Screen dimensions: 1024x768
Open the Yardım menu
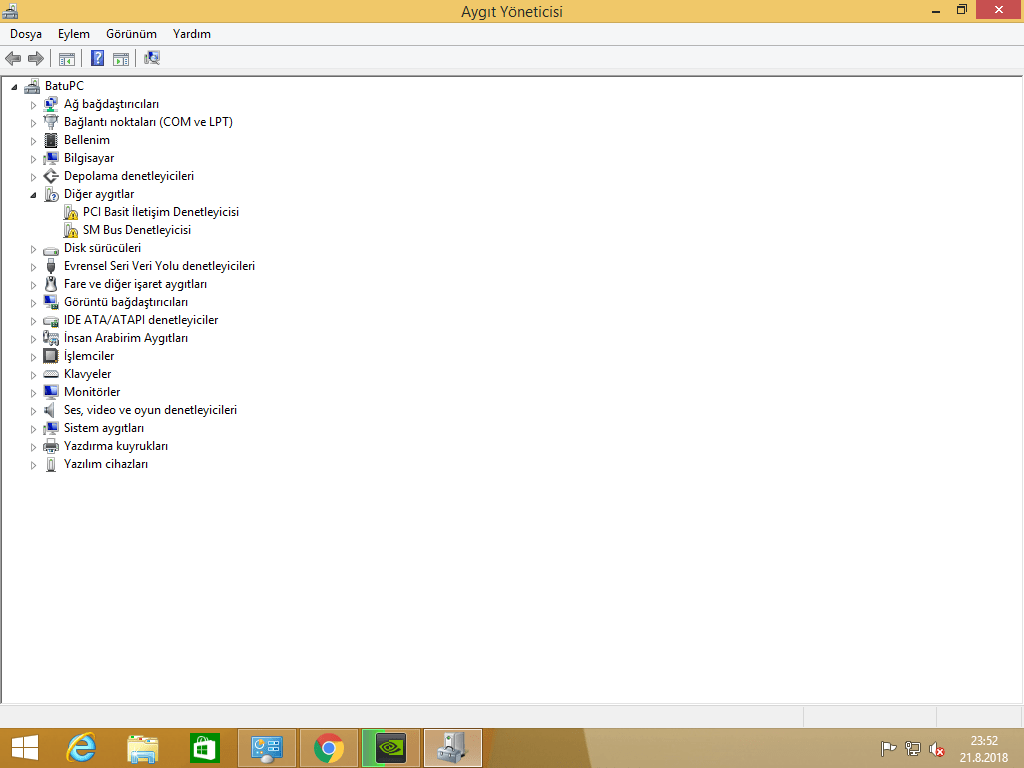click(x=191, y=34)
